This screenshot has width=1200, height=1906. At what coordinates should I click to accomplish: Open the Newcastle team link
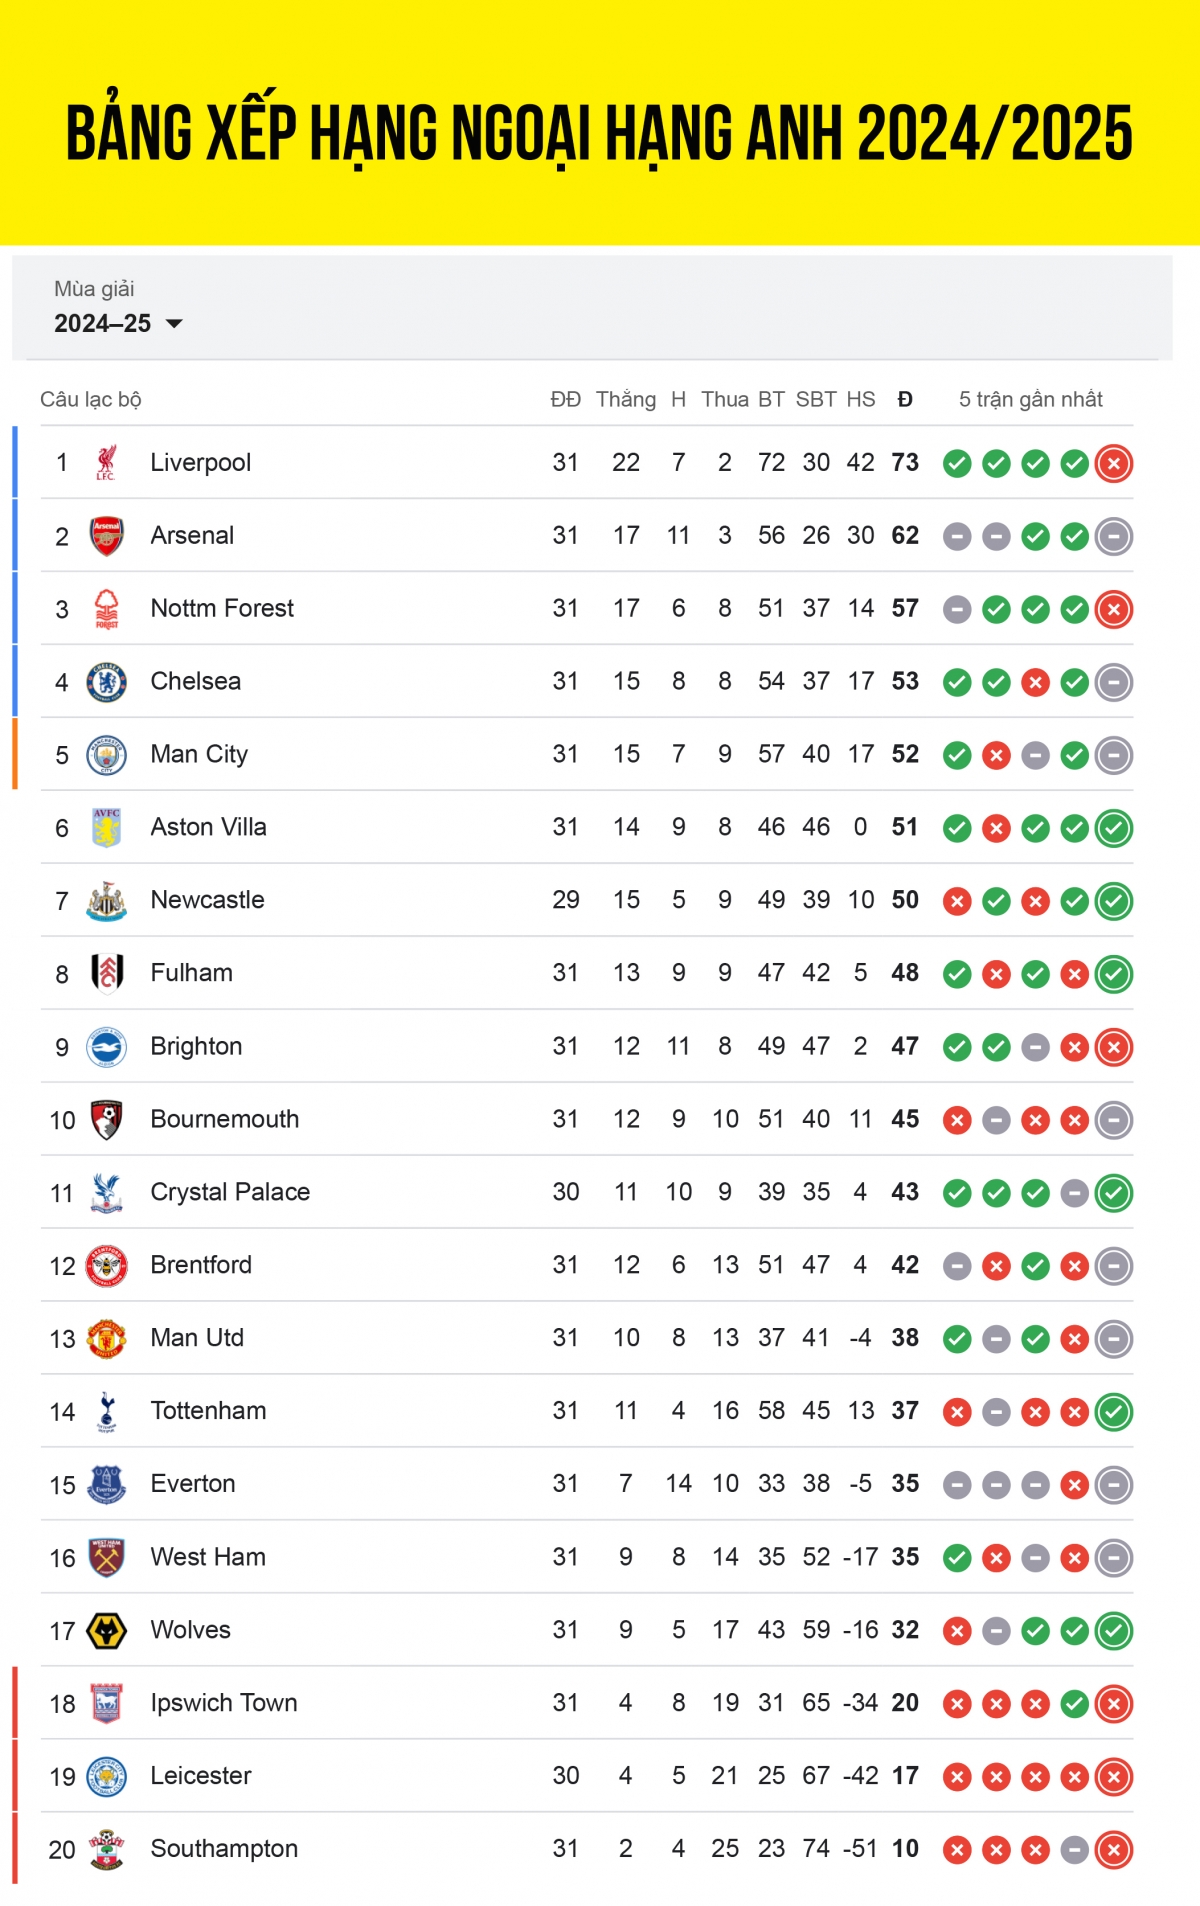tap(207, 900)
